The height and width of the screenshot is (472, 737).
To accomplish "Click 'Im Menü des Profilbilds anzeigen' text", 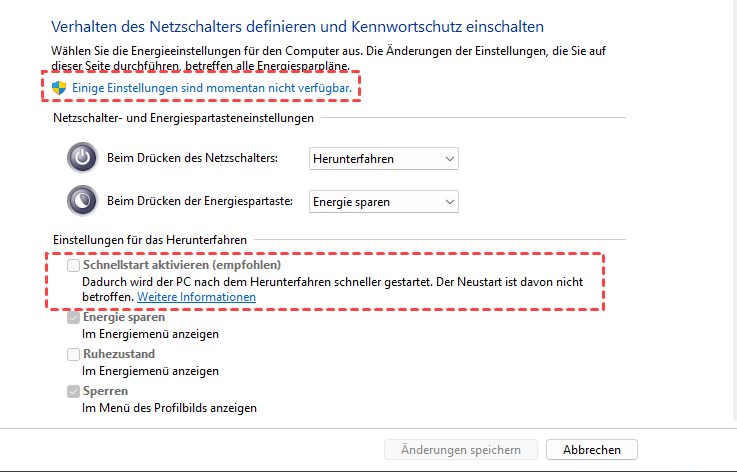I will (x=169, y=408).
